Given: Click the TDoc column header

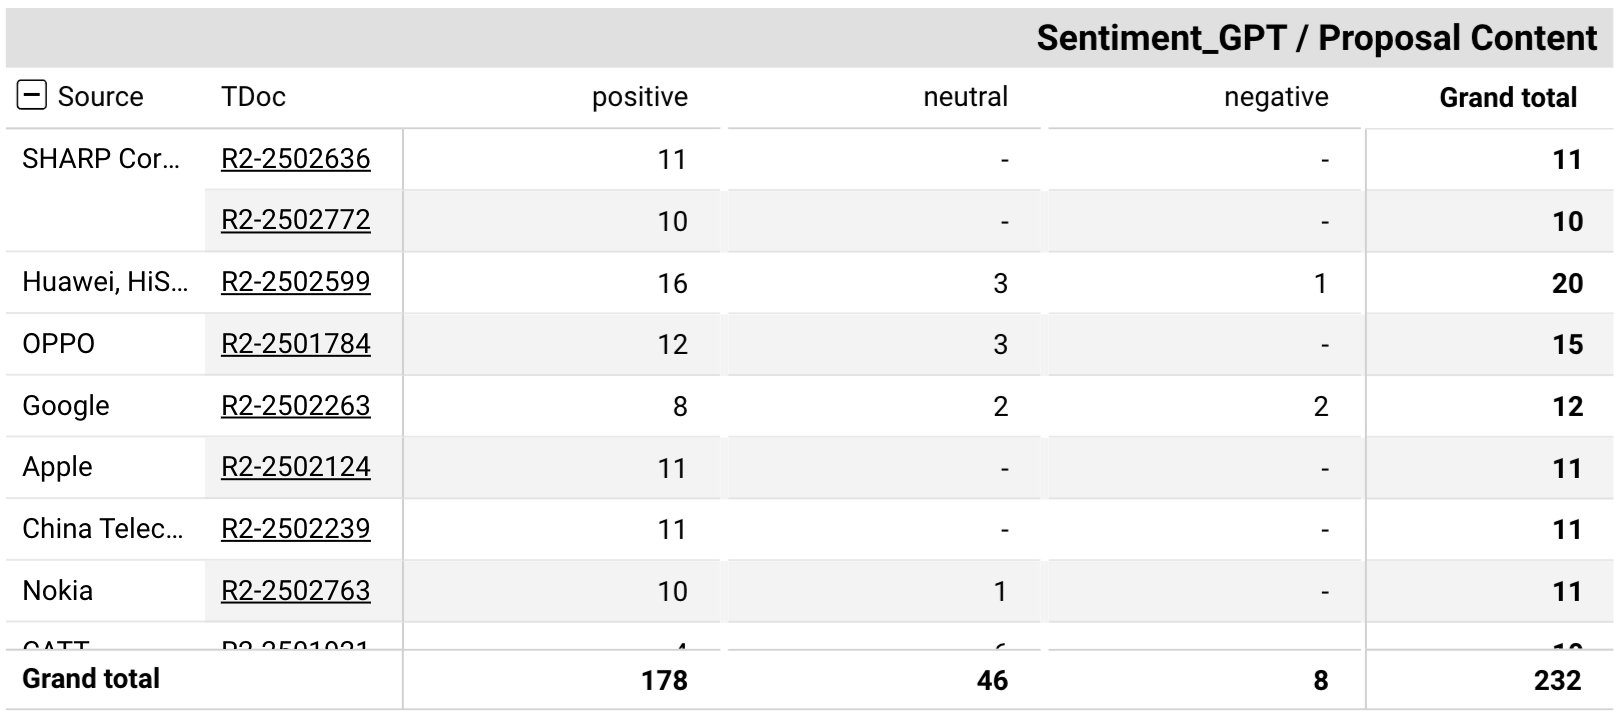Looking at the screenshot, I should point(253,97).
